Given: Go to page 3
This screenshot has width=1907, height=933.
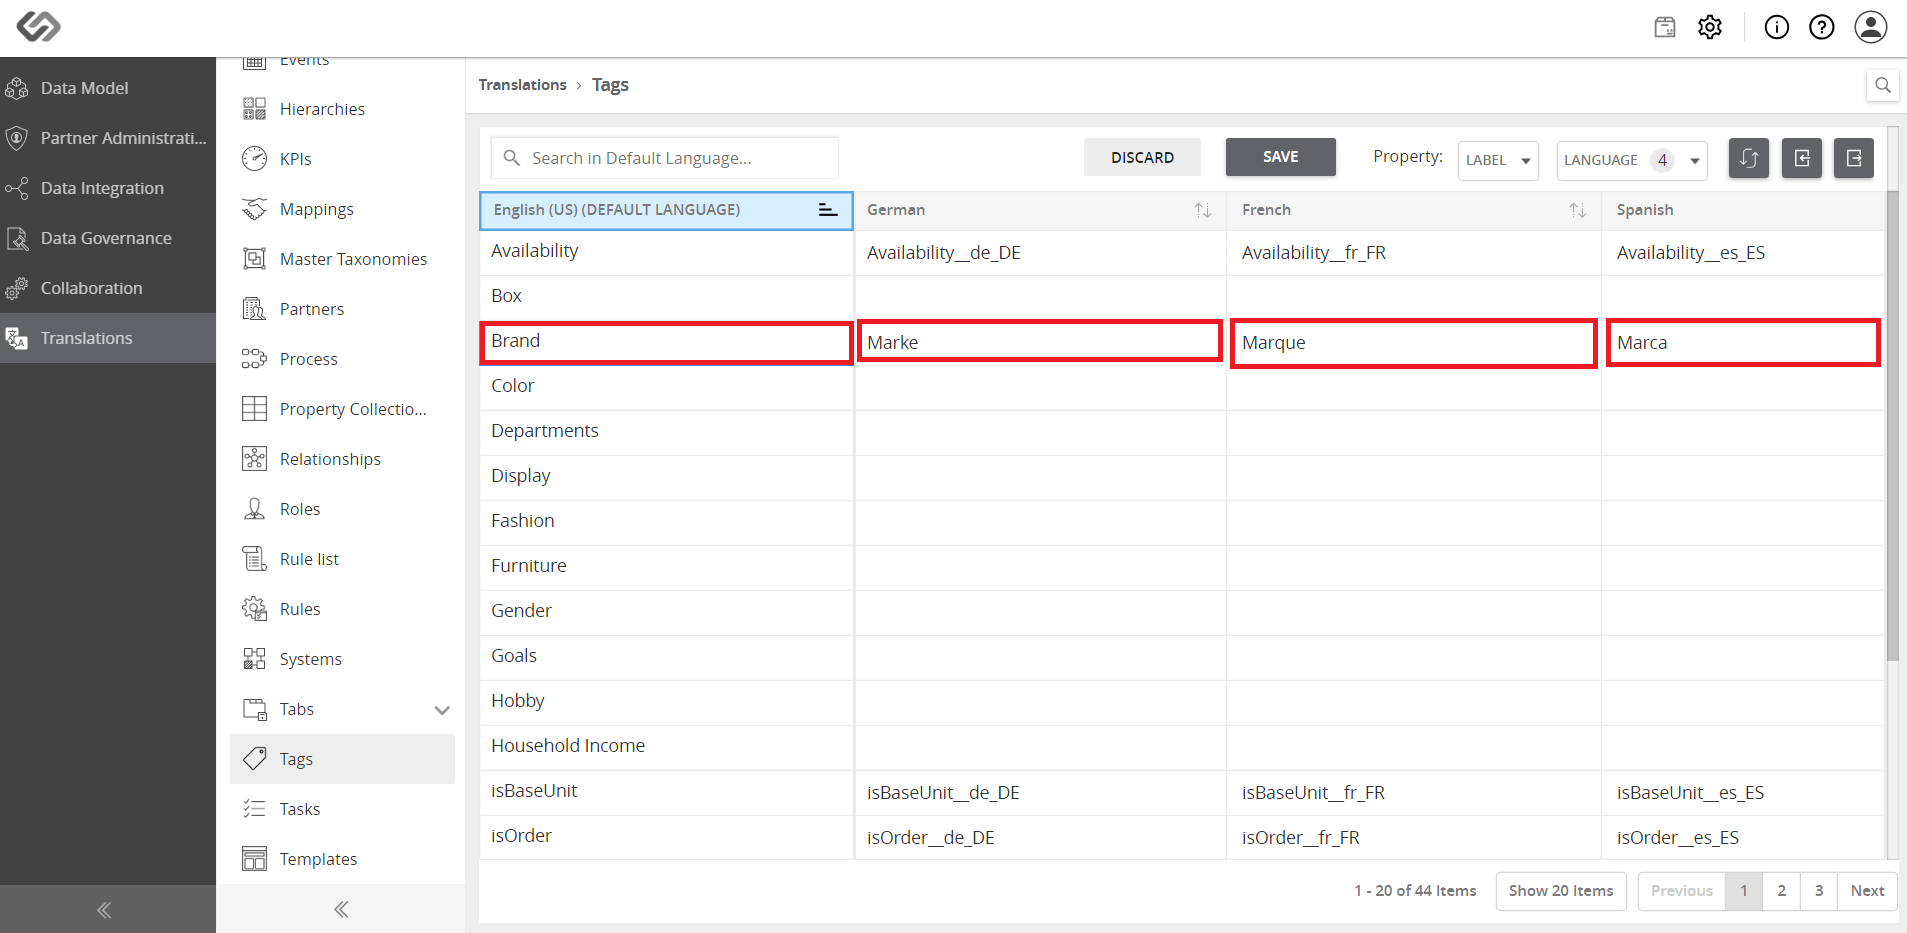Looking at the screenshot, I should 1819,891.
